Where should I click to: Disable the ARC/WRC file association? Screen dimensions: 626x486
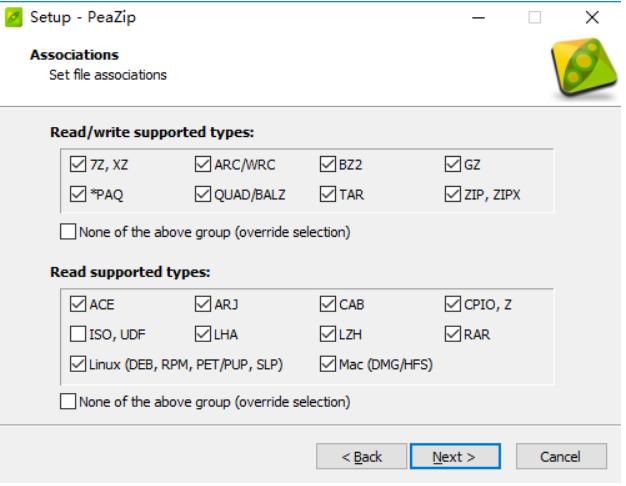pos(203,166)
